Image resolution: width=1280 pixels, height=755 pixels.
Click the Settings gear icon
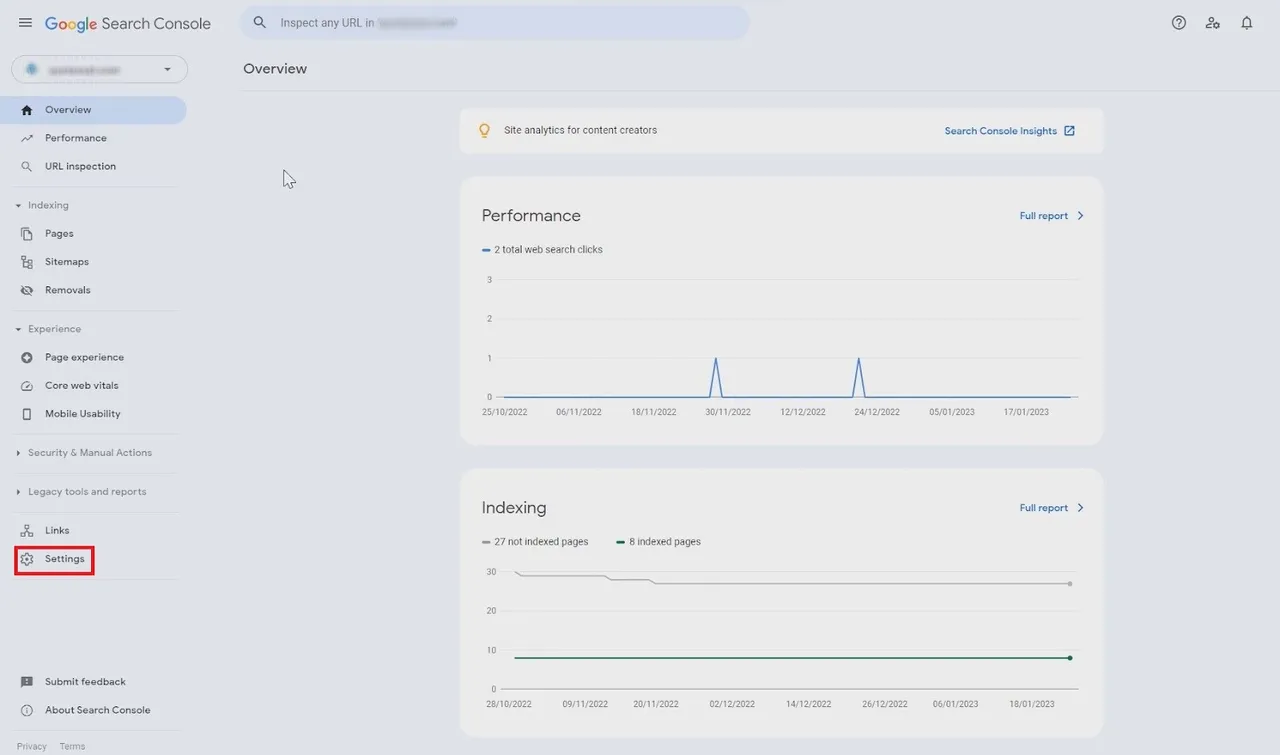(x=27, y=559)
